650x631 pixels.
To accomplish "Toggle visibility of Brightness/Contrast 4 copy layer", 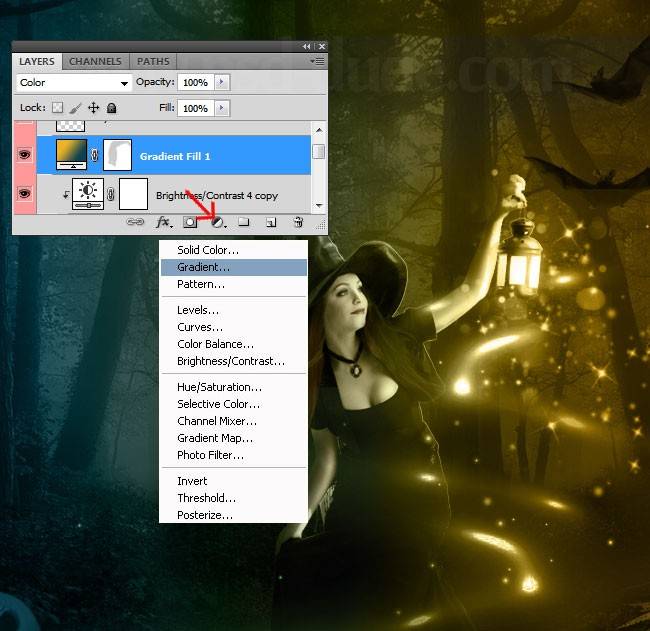I will (x=25, y=193).
